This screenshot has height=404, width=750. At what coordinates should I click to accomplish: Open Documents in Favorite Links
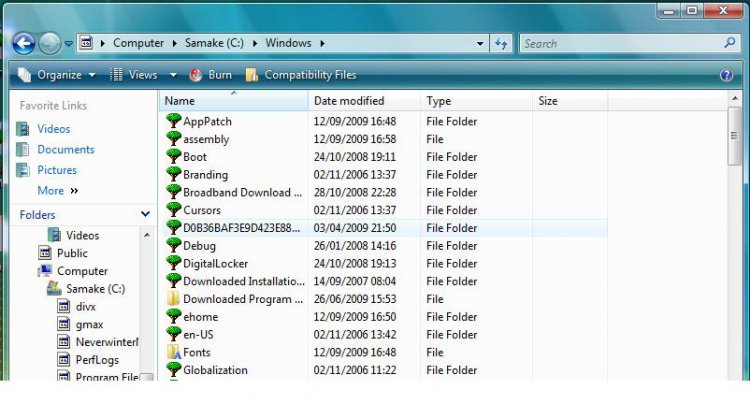pos(66,149)
